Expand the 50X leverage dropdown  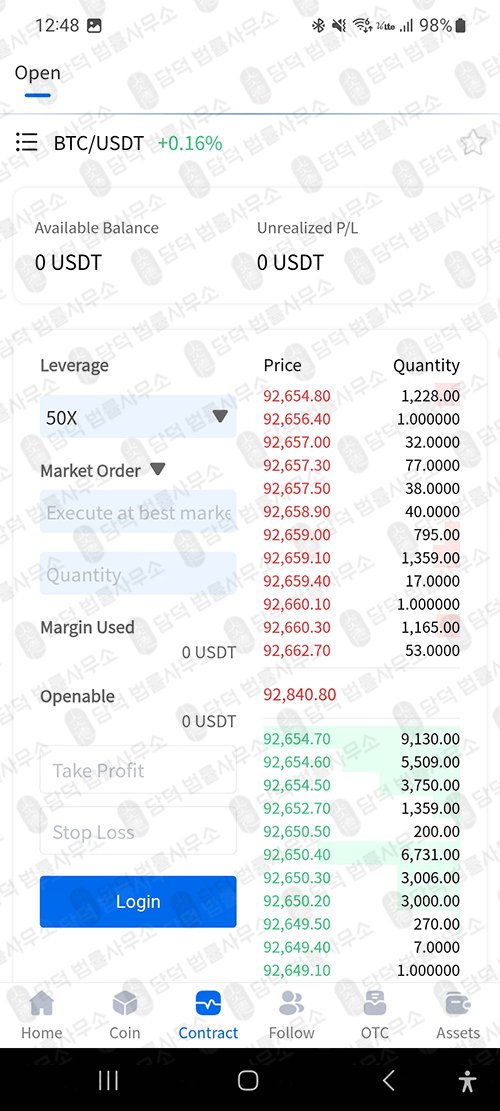[138, 417]
